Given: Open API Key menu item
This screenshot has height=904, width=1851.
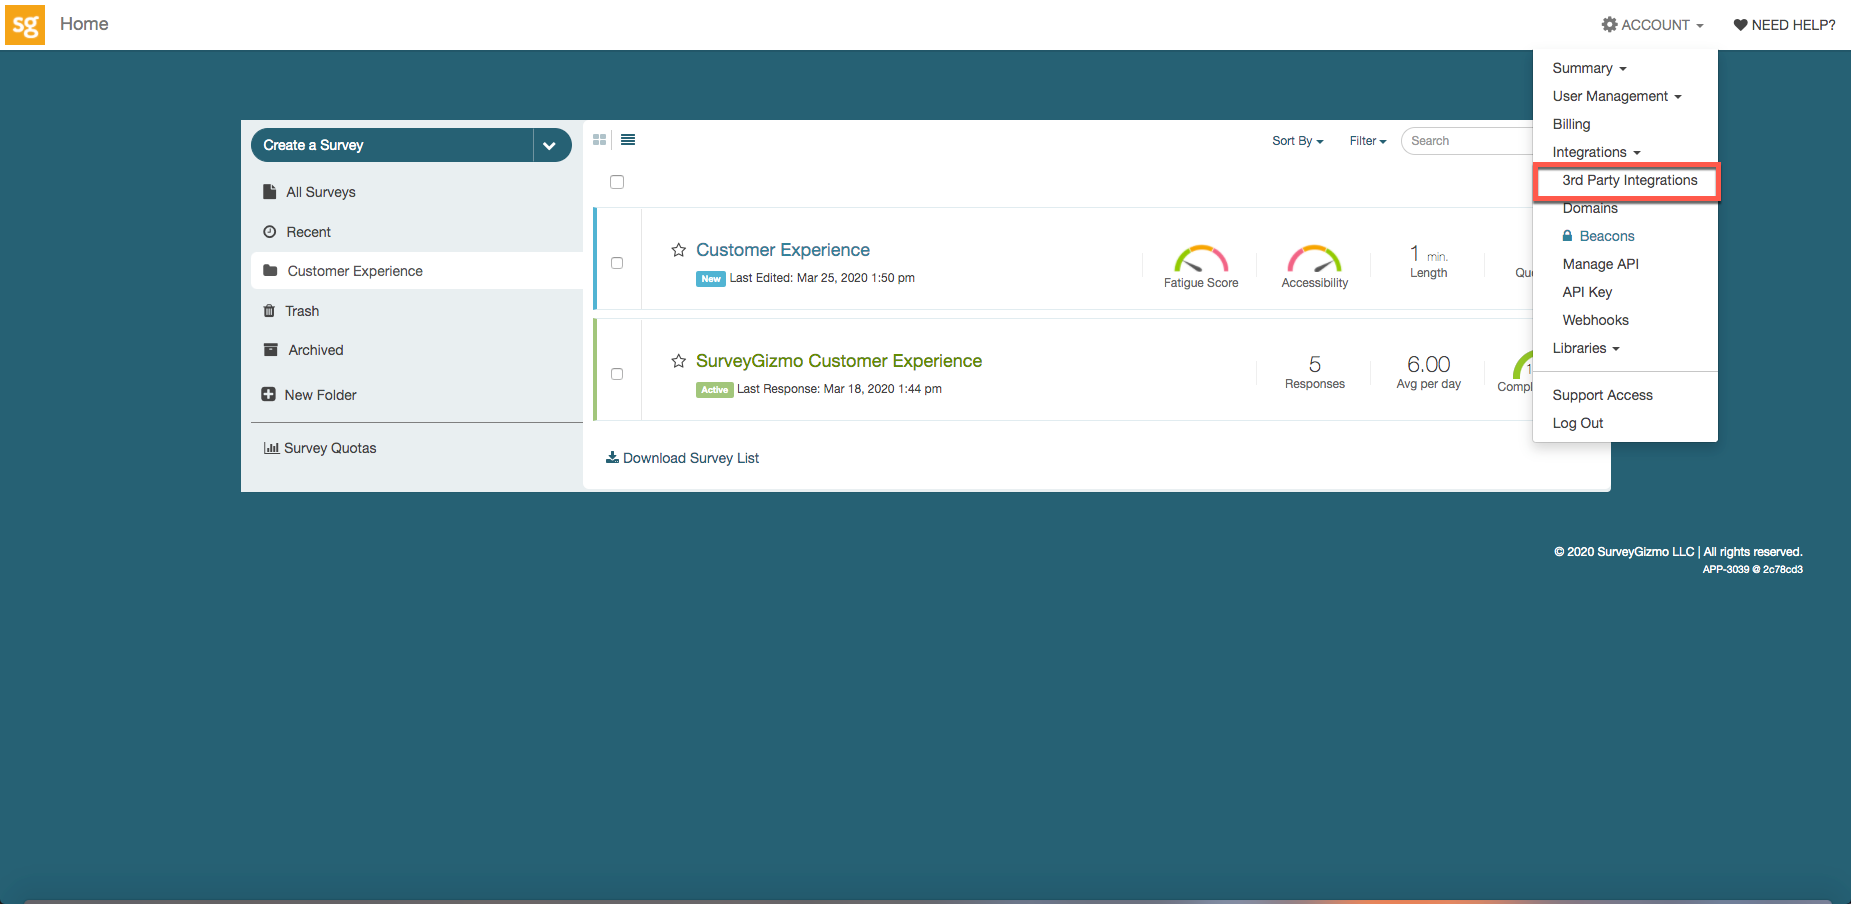Looking at the screenshot, I should point(1588,292).
